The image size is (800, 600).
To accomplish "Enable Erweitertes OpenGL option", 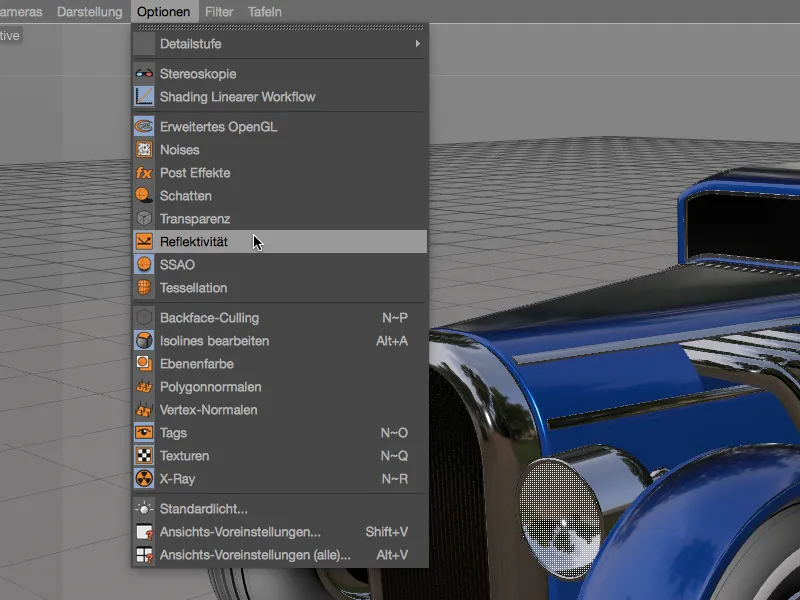I will [x=280, y=127].
